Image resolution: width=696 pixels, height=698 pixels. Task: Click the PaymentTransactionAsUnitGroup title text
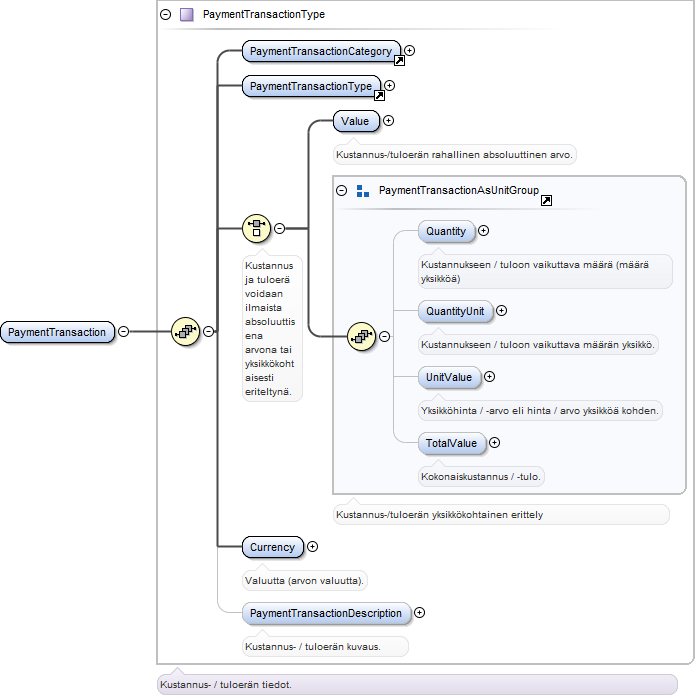459,191
